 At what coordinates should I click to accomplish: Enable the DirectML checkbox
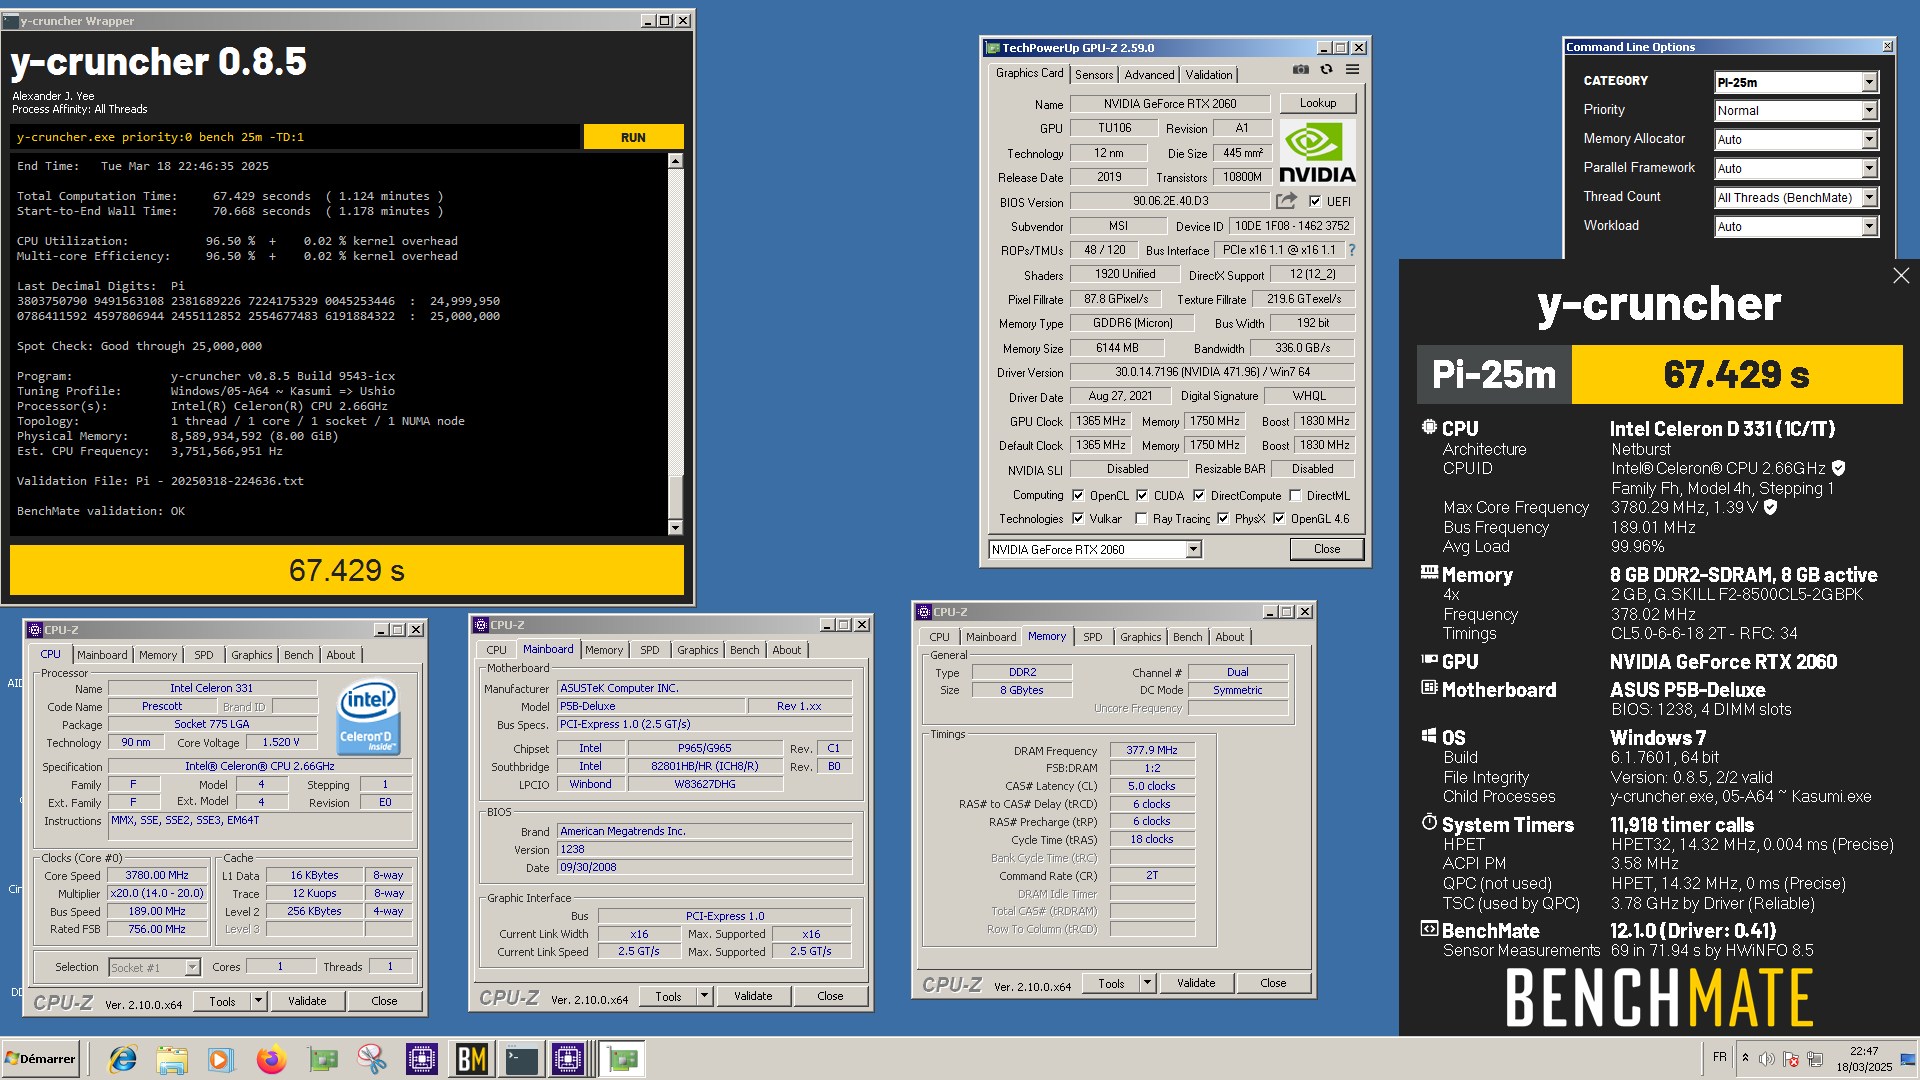1295,495
